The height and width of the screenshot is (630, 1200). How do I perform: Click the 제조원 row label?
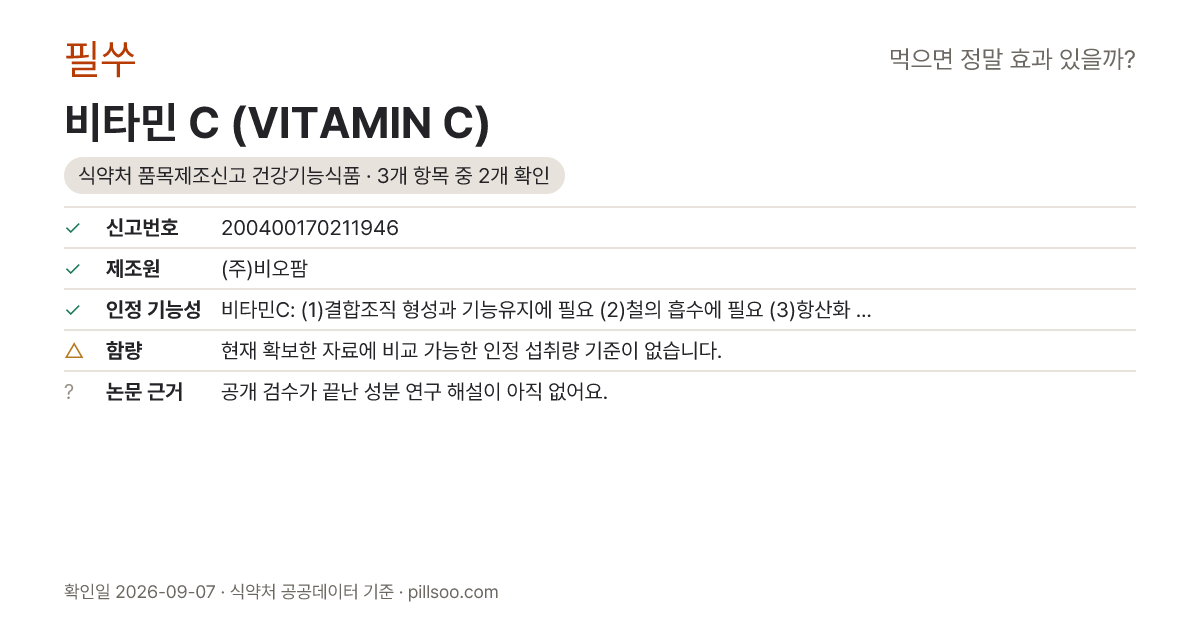[x=133, y=269]
